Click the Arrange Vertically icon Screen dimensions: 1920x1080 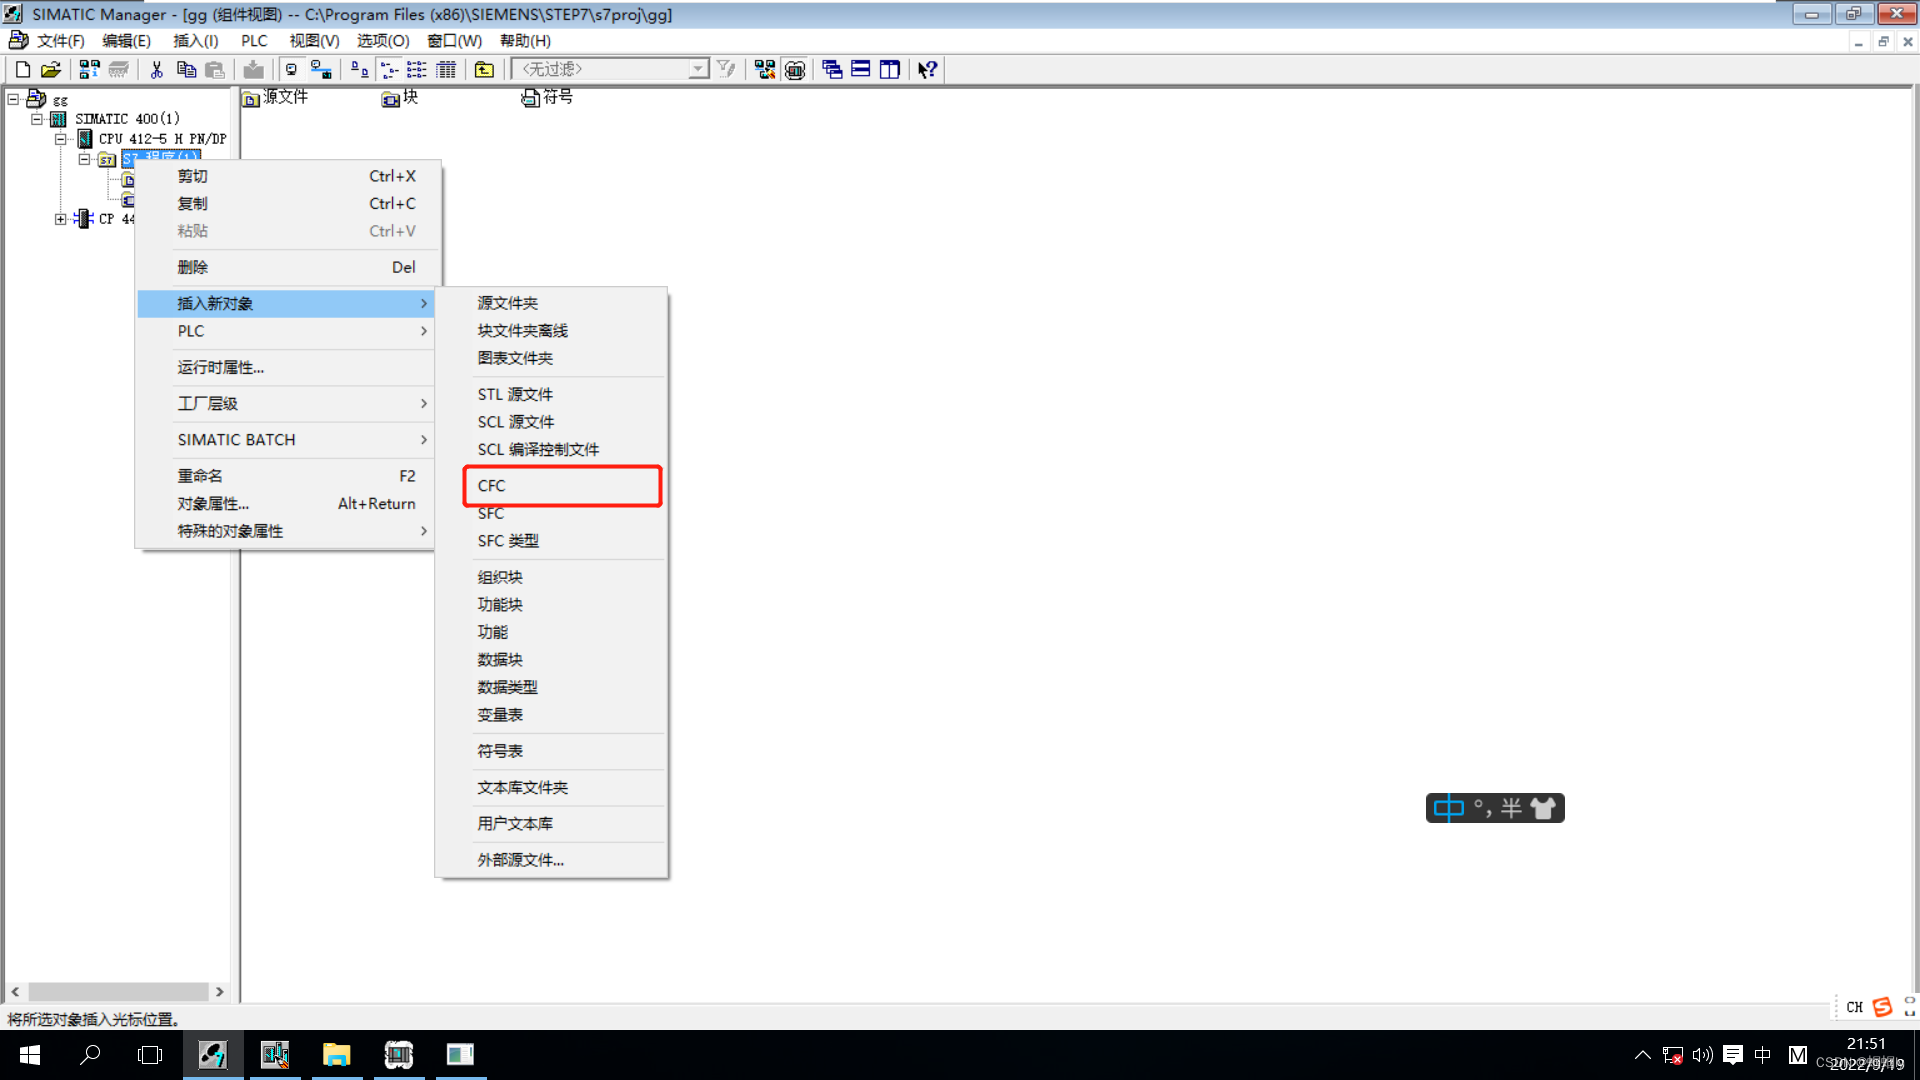pos(889,69)
